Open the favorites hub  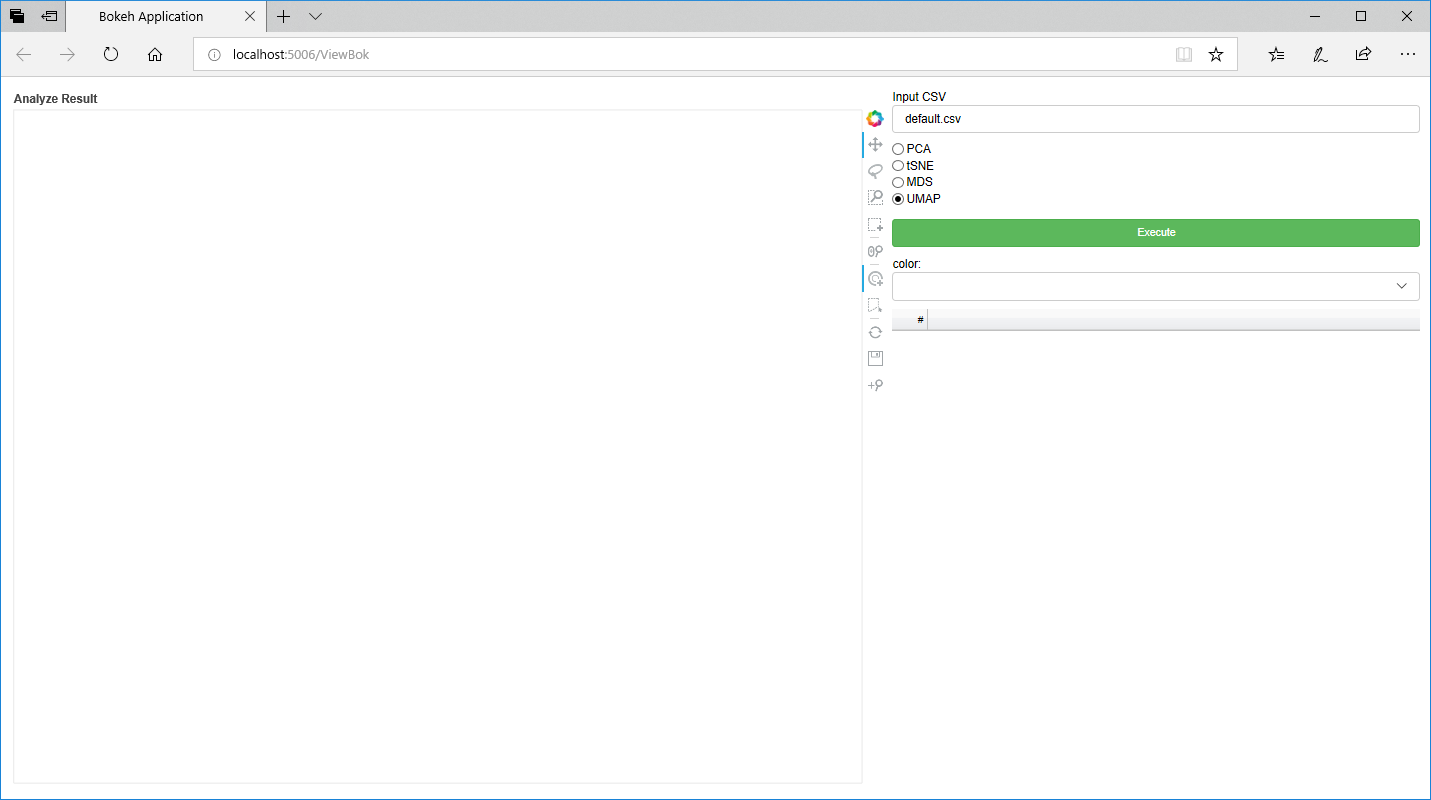[1277, 55]
